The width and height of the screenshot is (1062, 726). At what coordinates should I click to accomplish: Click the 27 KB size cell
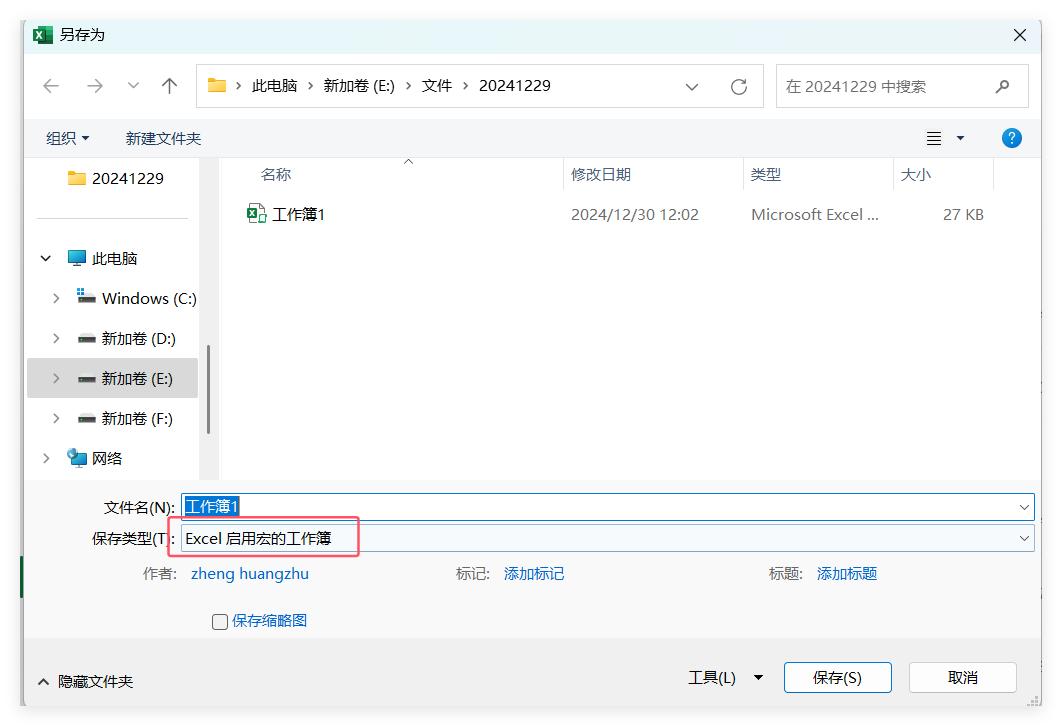963,214
